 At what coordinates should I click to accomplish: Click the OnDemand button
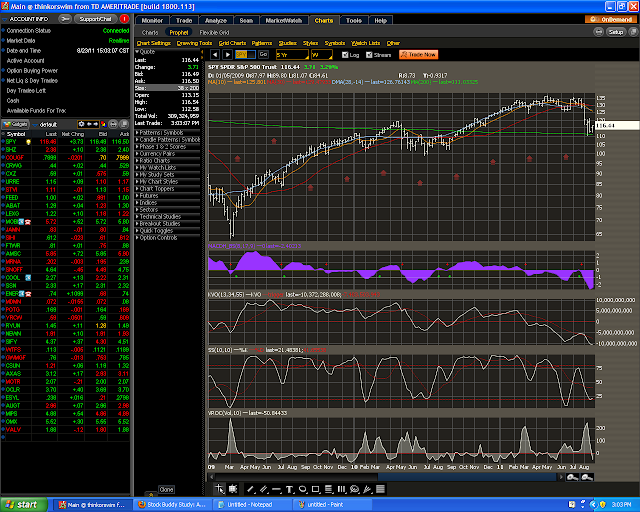tap(611, 19)
